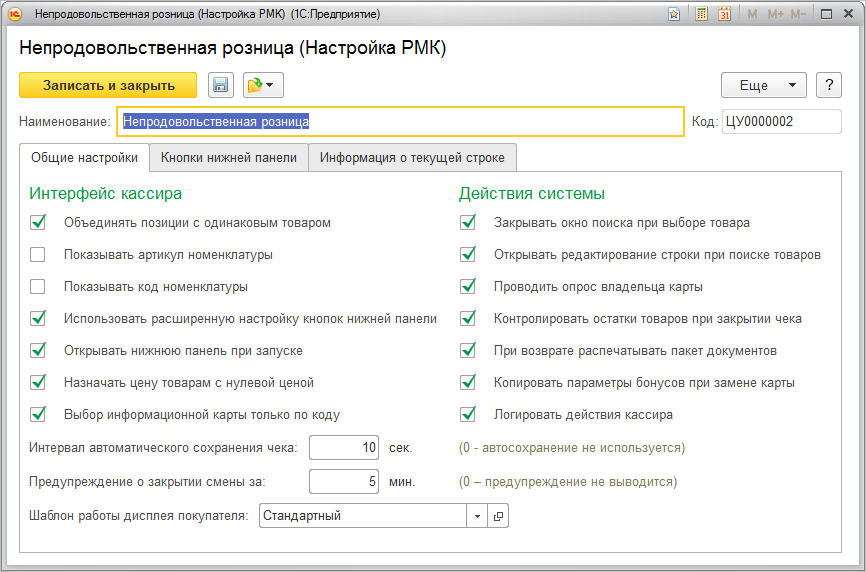The width and height of the screenshot is (866, 572).
Task: Open "Информация о текущей строке" tab
Action: pyautogui.click(x=412, y=157)
